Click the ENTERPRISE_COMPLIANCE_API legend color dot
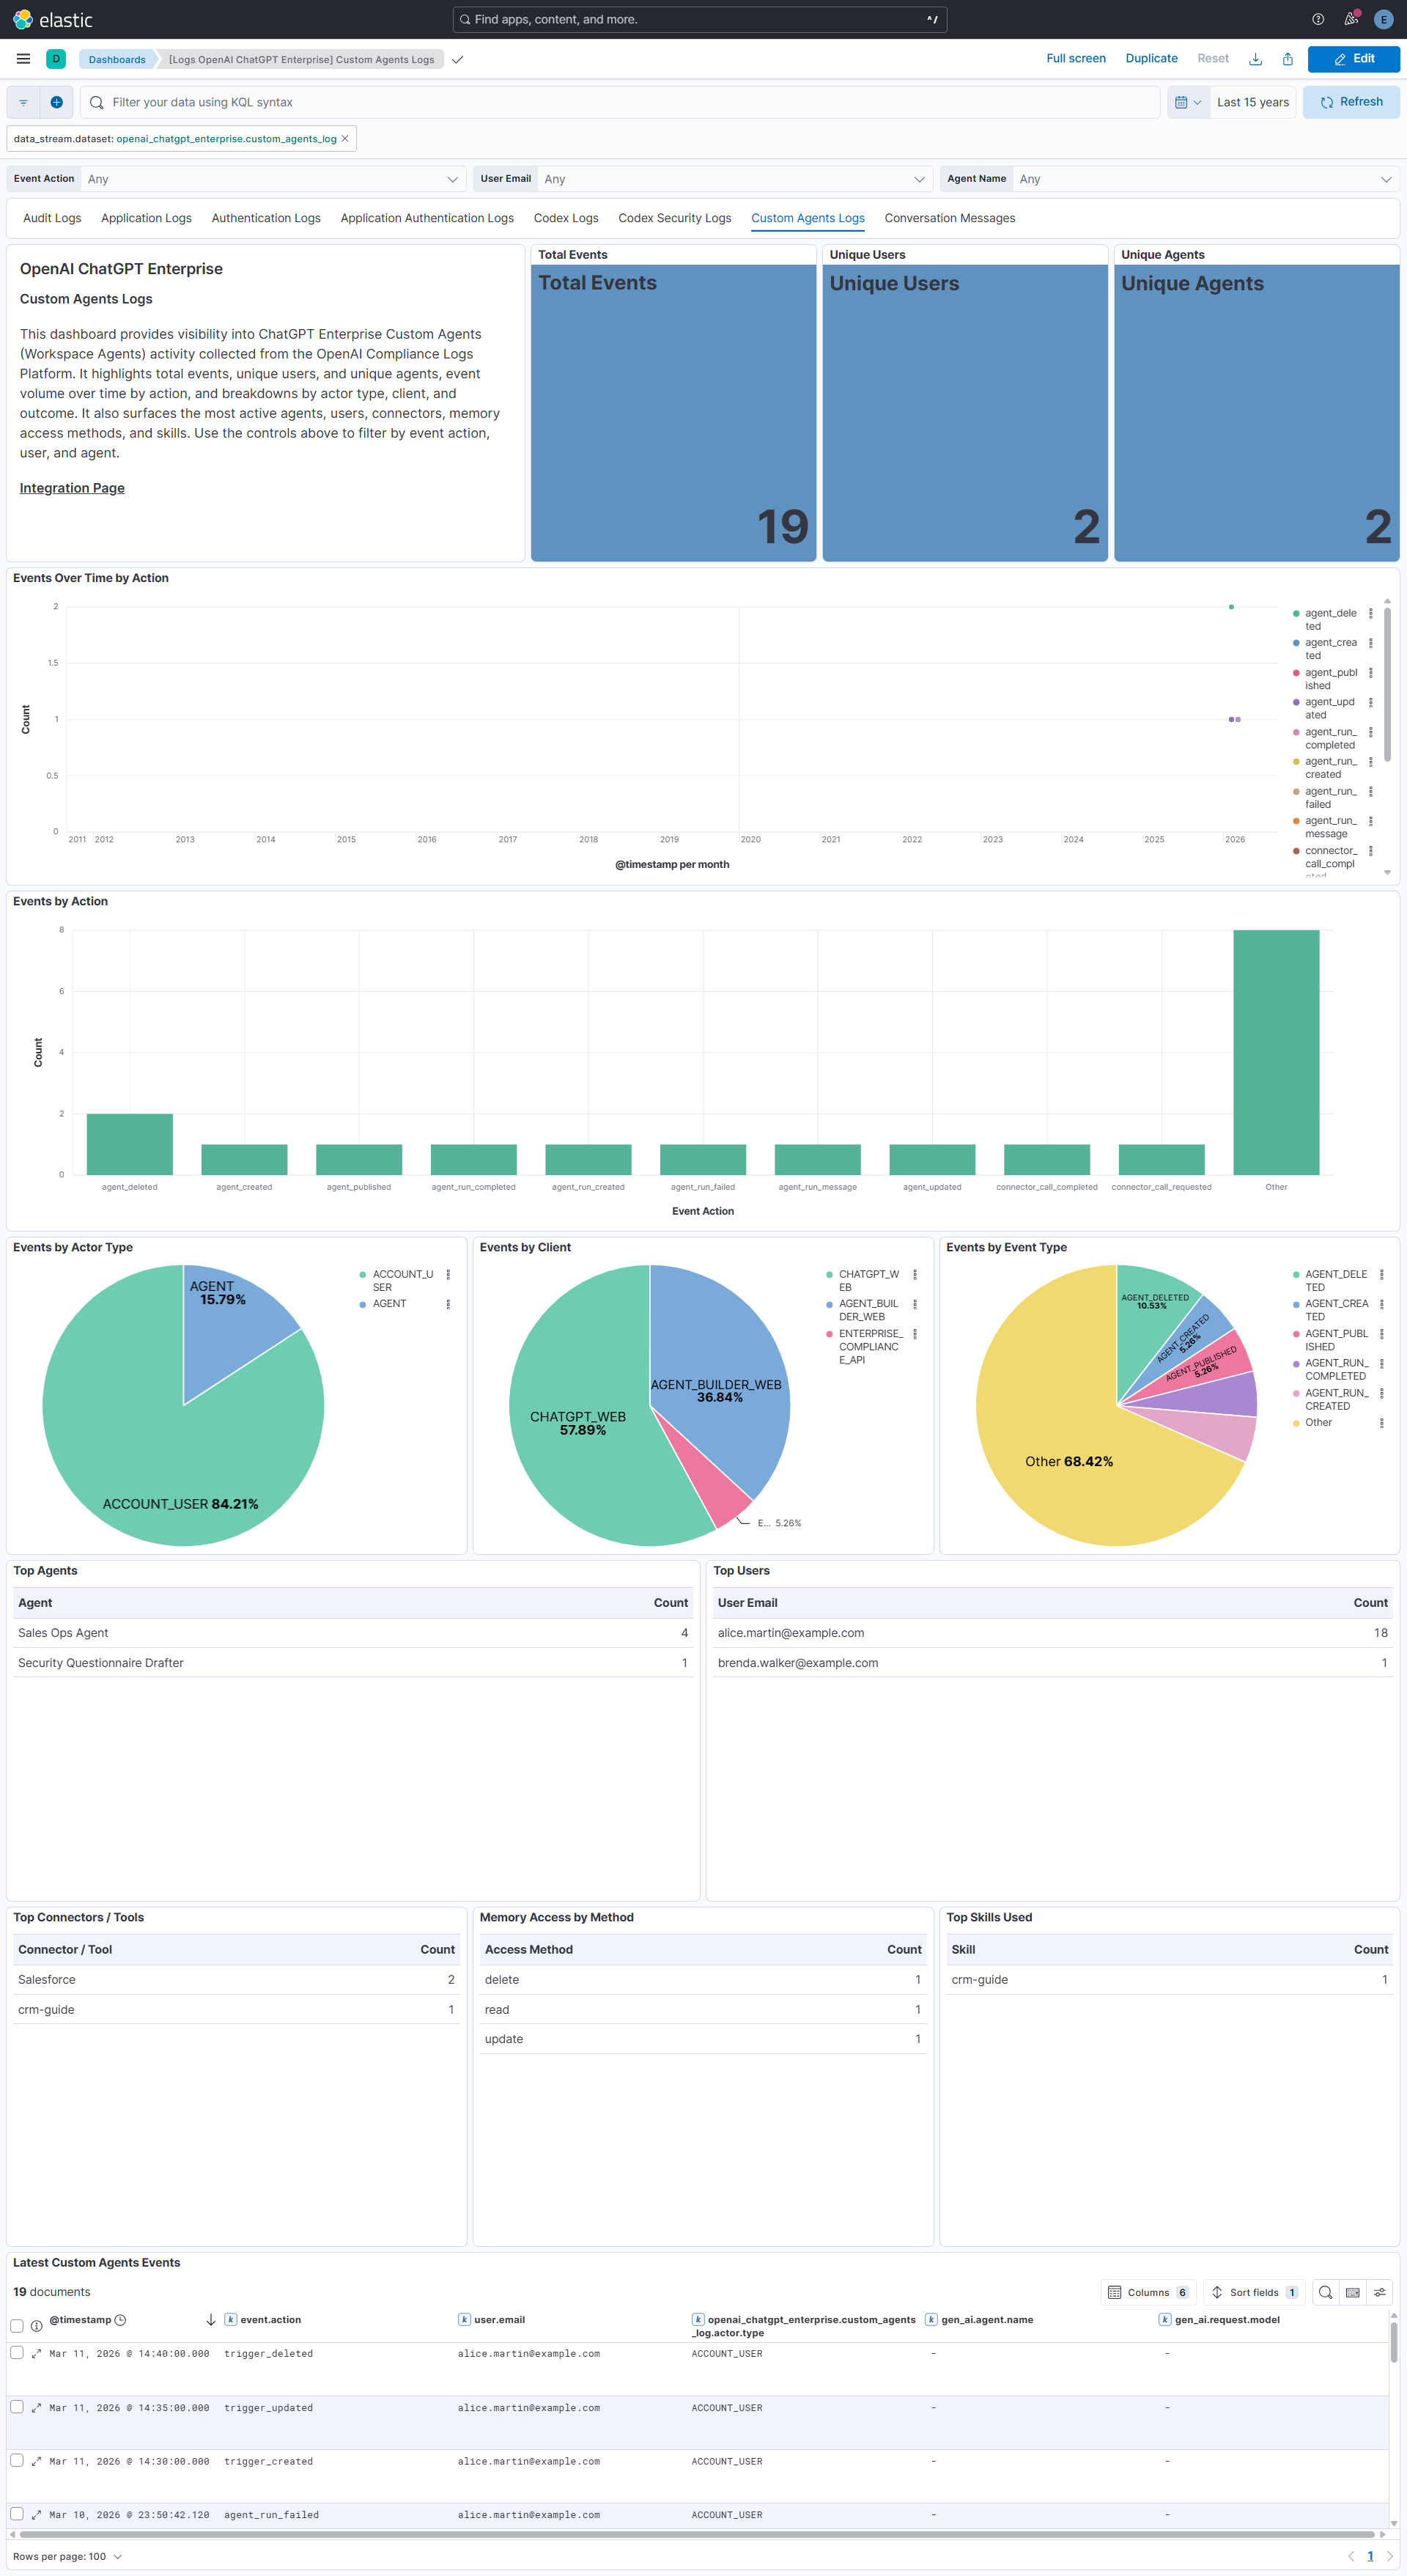Screen dimensions: 1407x2576 [829, 1334]
